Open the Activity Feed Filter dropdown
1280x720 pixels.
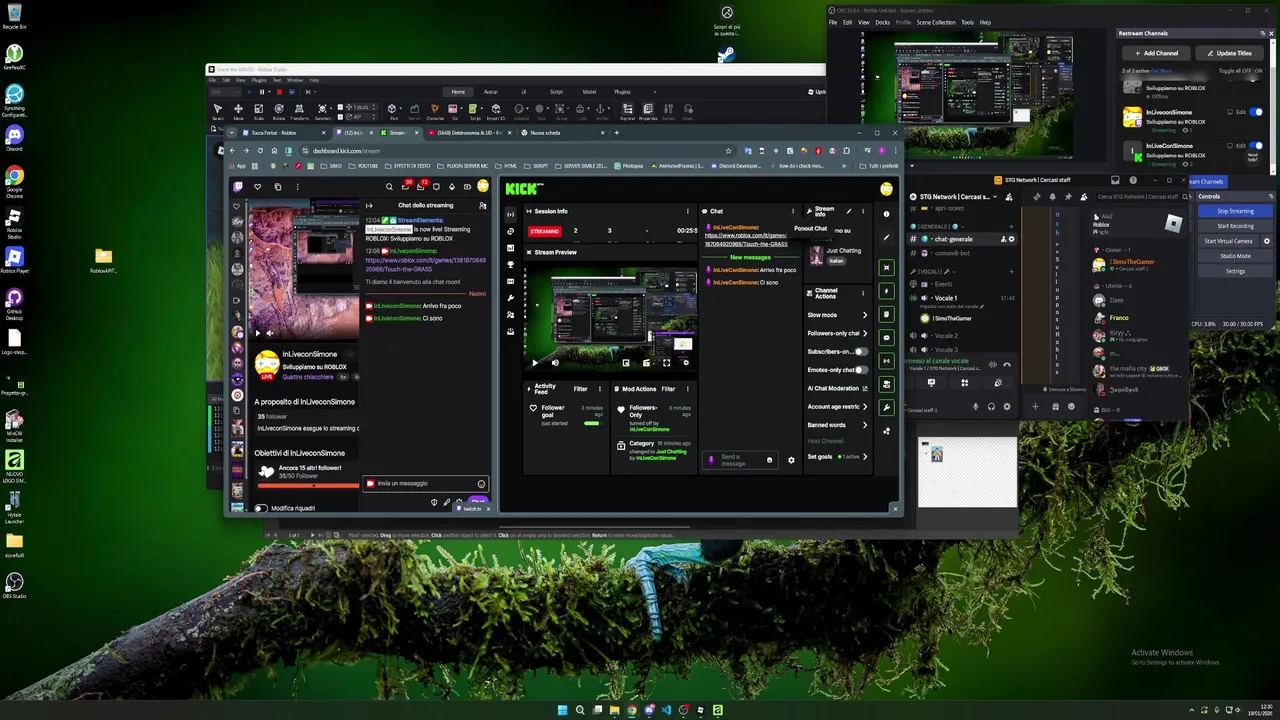click(x=580, y=388)
